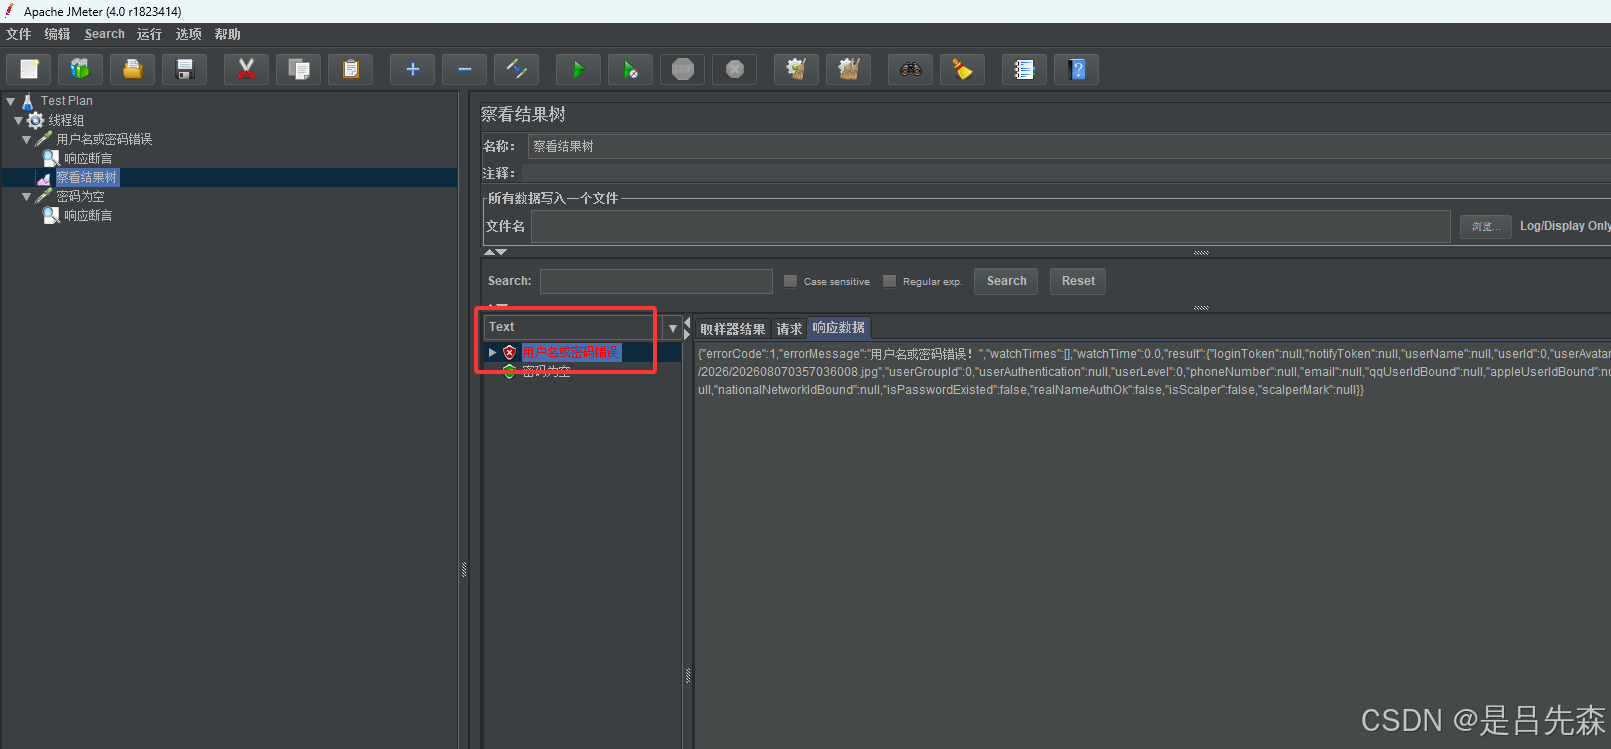Click the Shutdown threads toolbar icon
Screen dimensions: 1611x749
[734, 69]
